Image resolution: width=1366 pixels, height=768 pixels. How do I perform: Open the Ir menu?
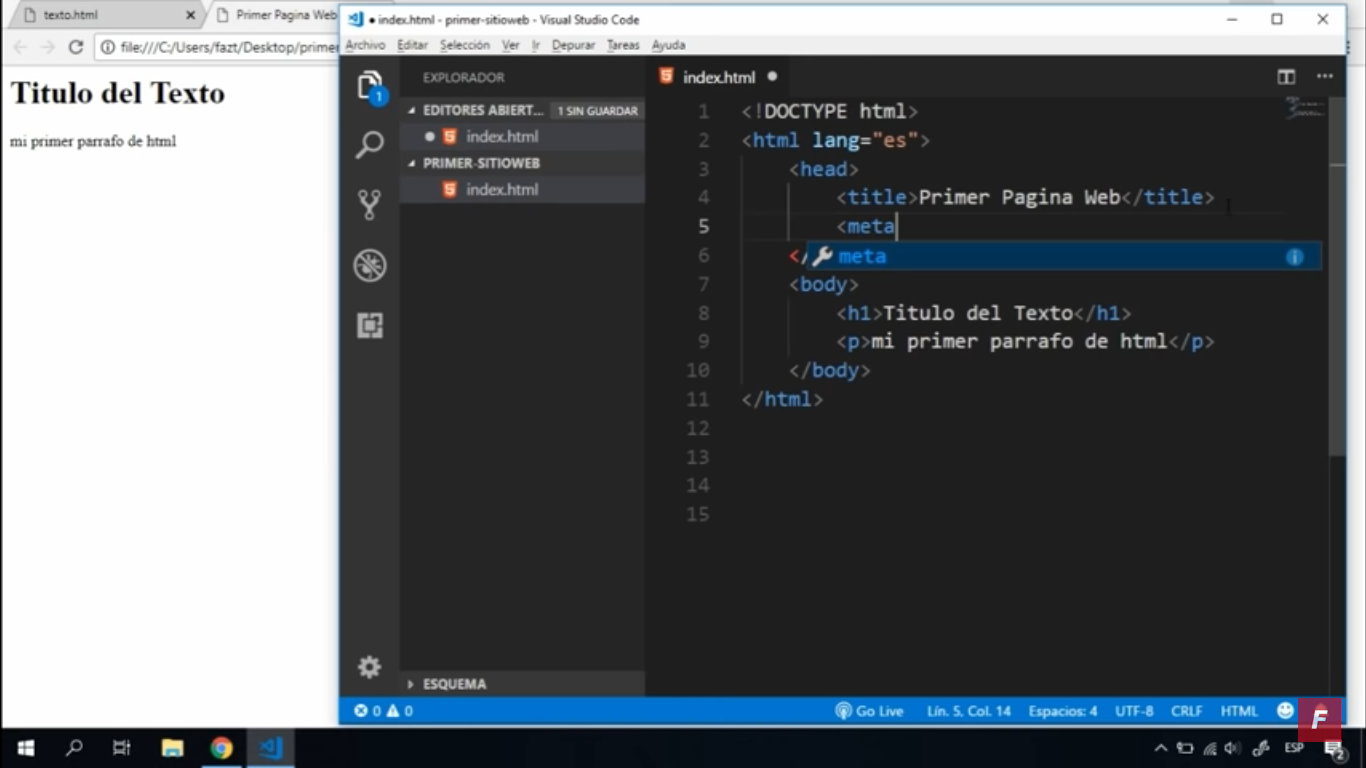point(536,45)
